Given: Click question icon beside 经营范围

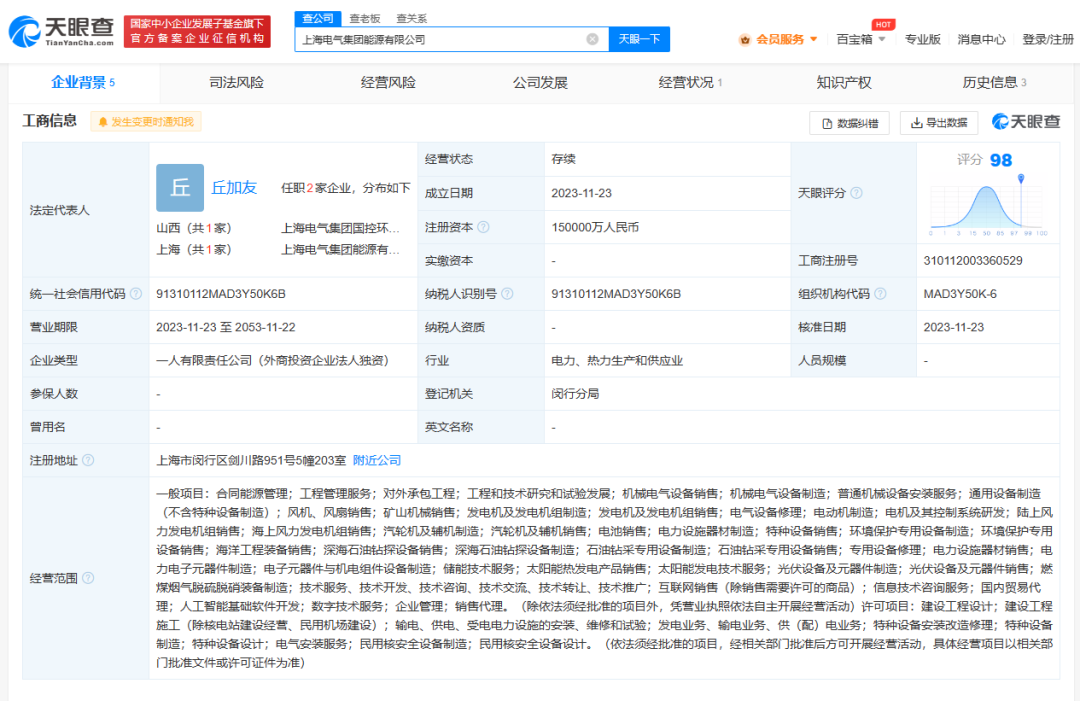Looking at the screenshot, I should (x=88, y=578).
